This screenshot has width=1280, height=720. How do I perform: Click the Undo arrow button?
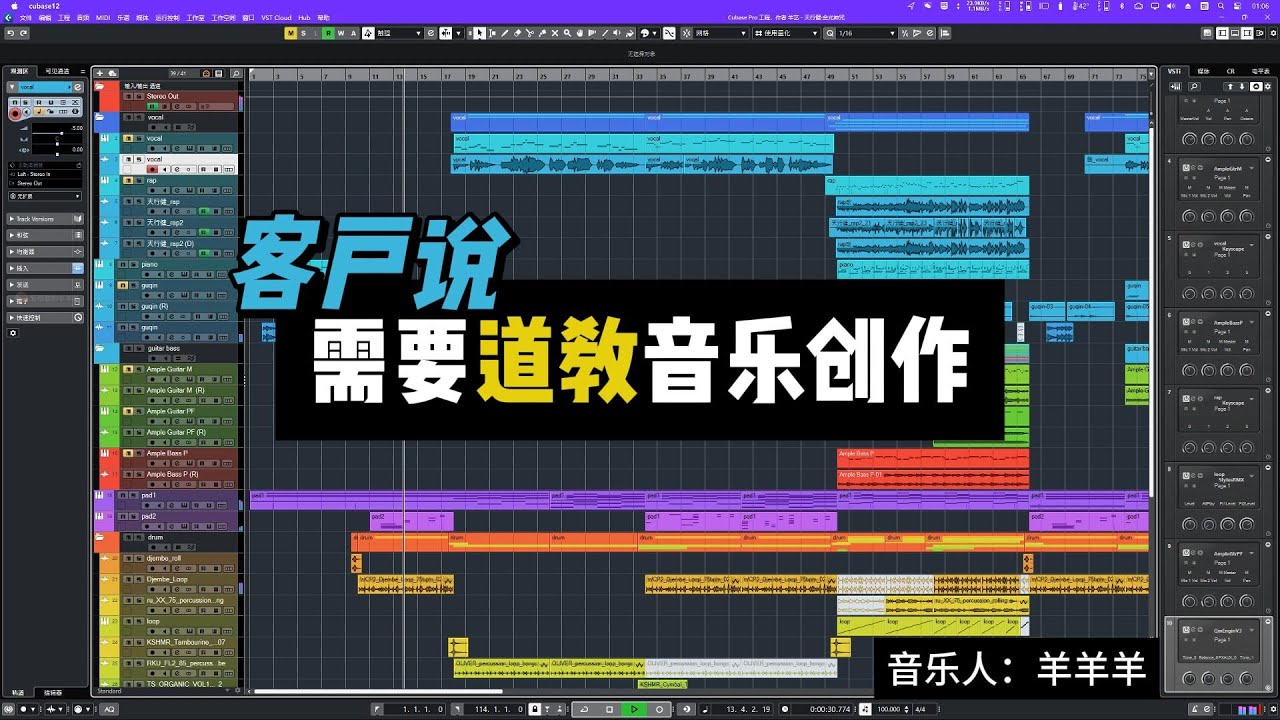coord(10,33)
